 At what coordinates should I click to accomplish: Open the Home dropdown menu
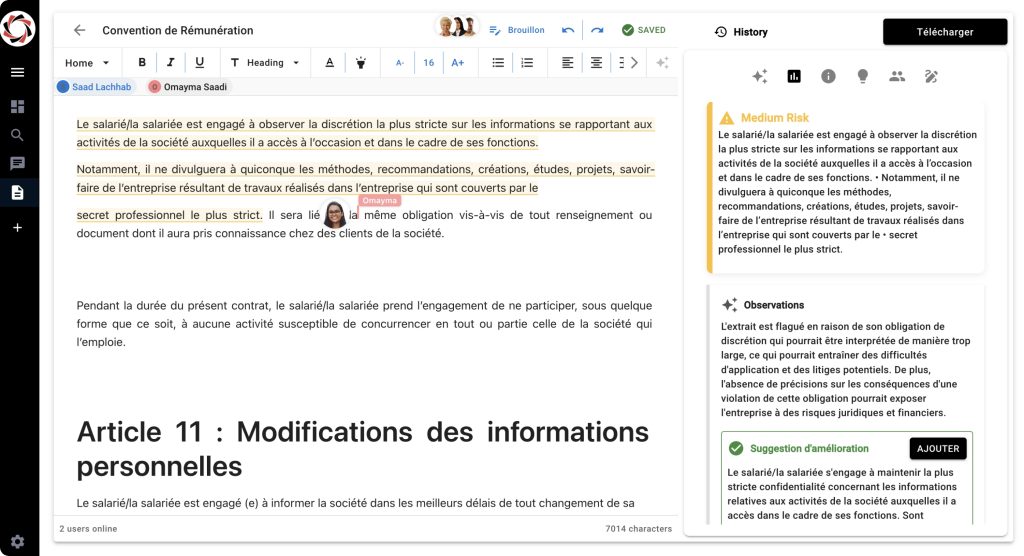pos(86,62)
